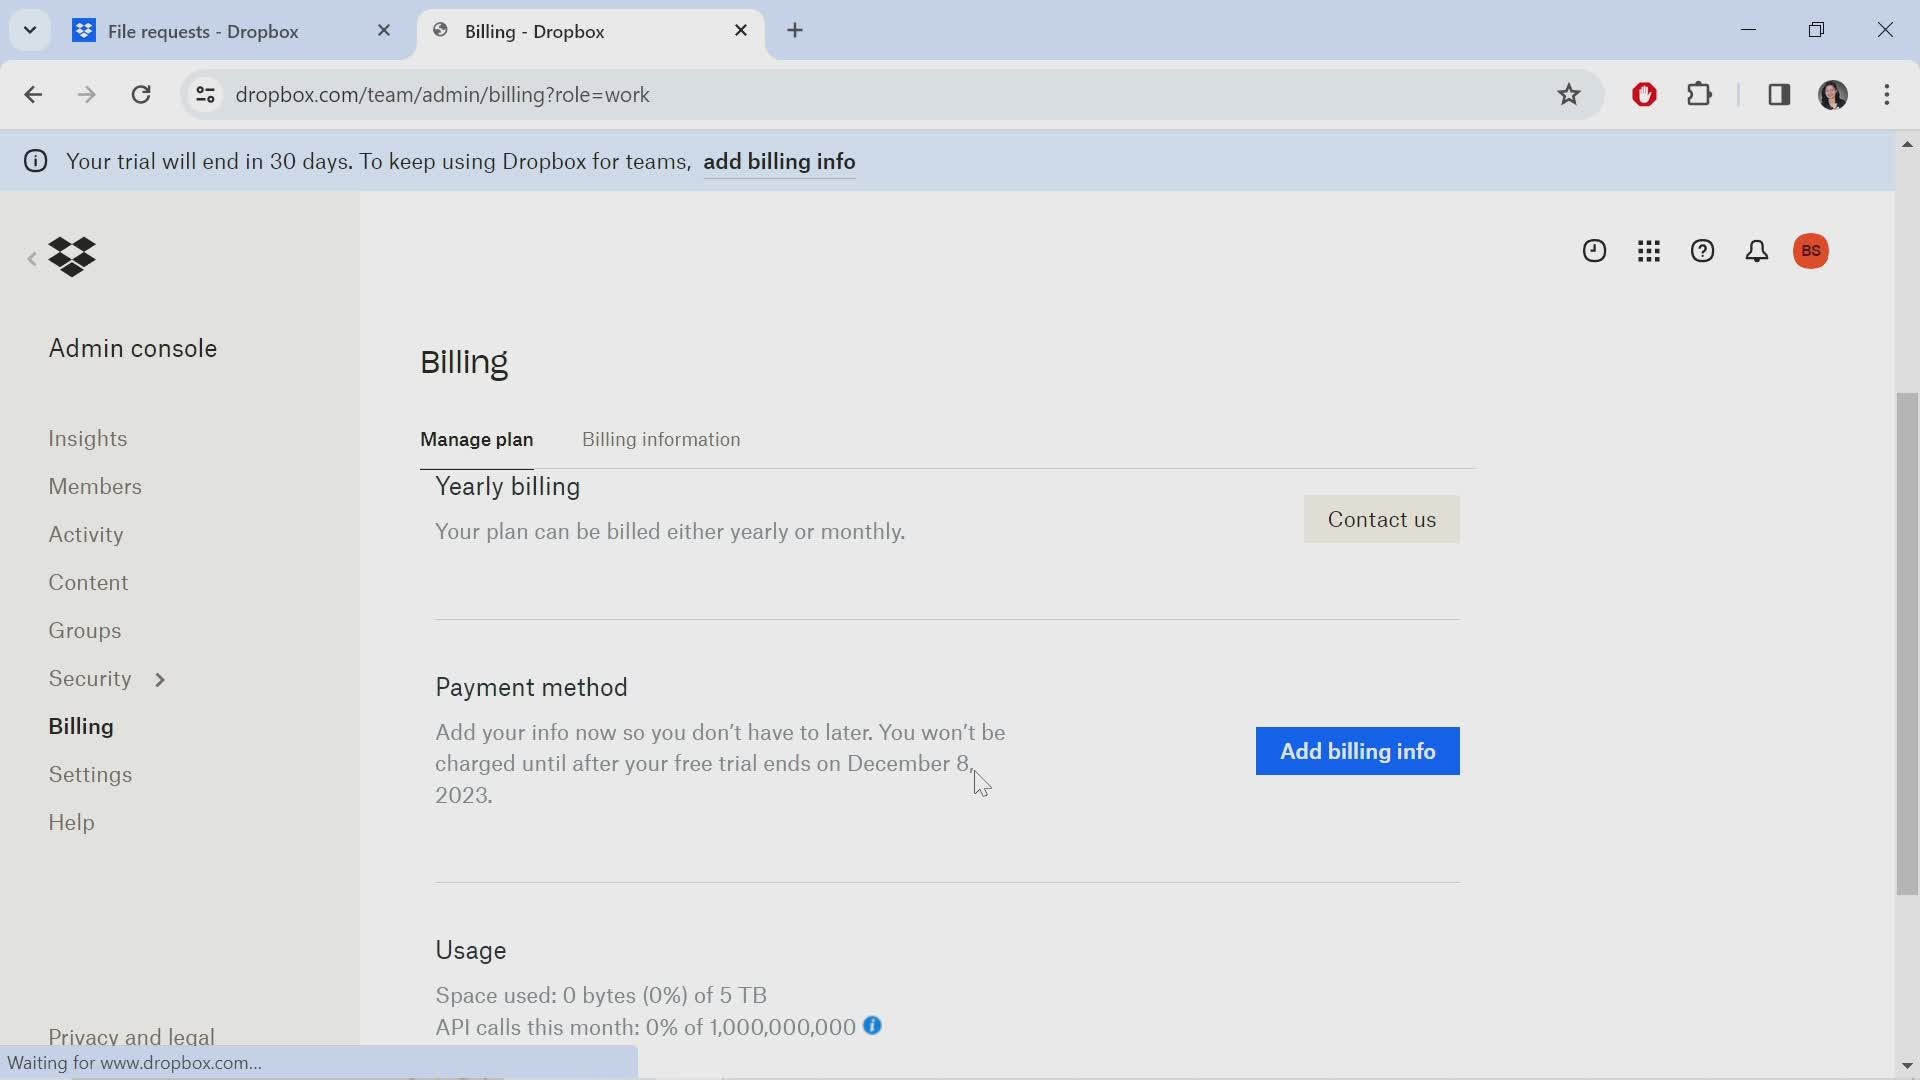
Task: Open the notifications bell icon
Action: 1758,251
